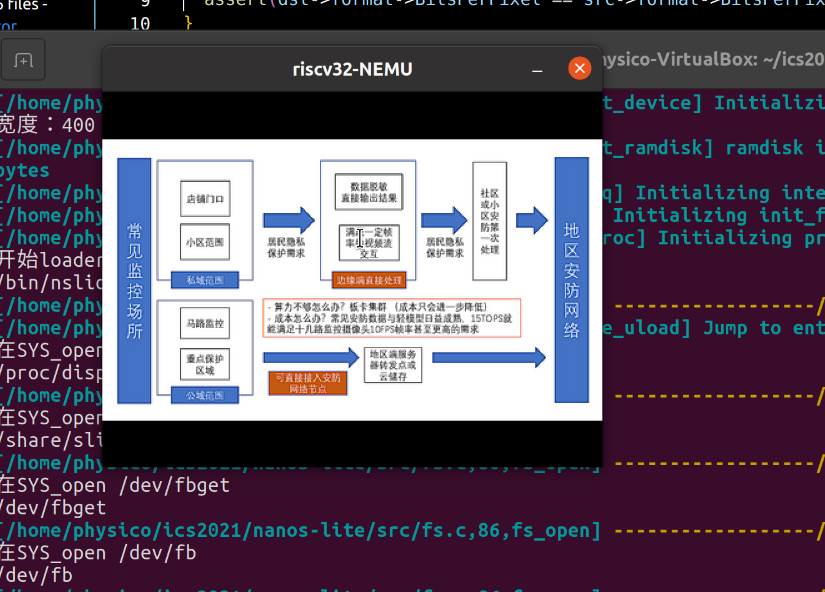Click the 'bytes' terminal line
Screen dimensions: 825x592
(24, 170)
